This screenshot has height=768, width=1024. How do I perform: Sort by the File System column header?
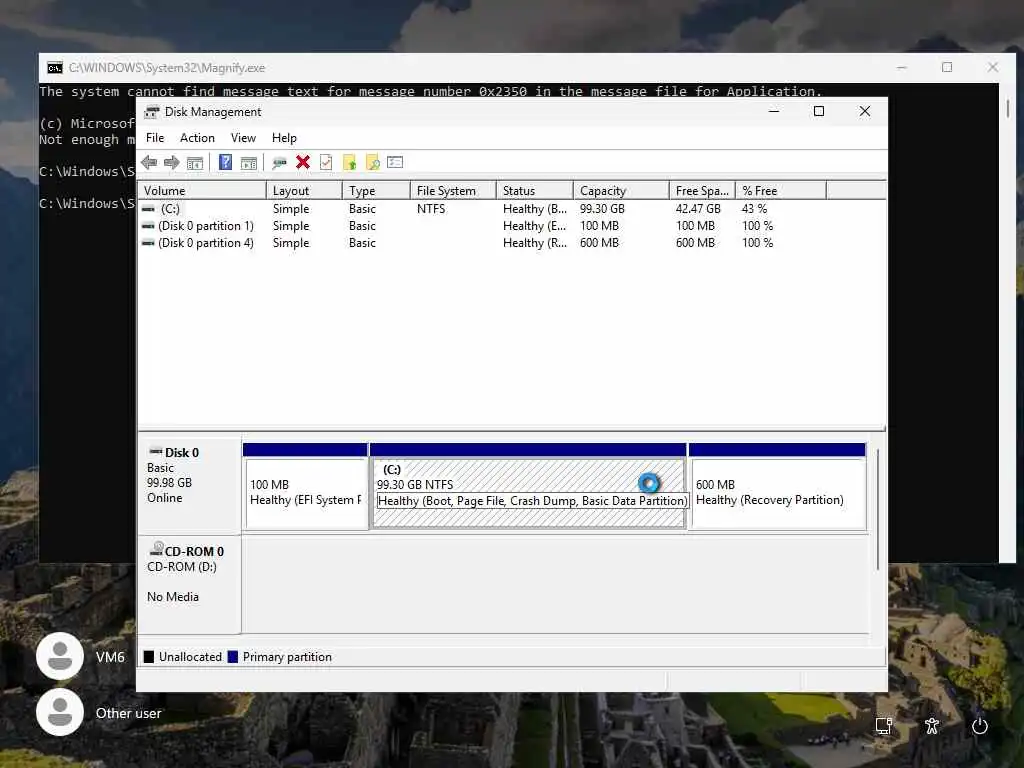(453, 191)
